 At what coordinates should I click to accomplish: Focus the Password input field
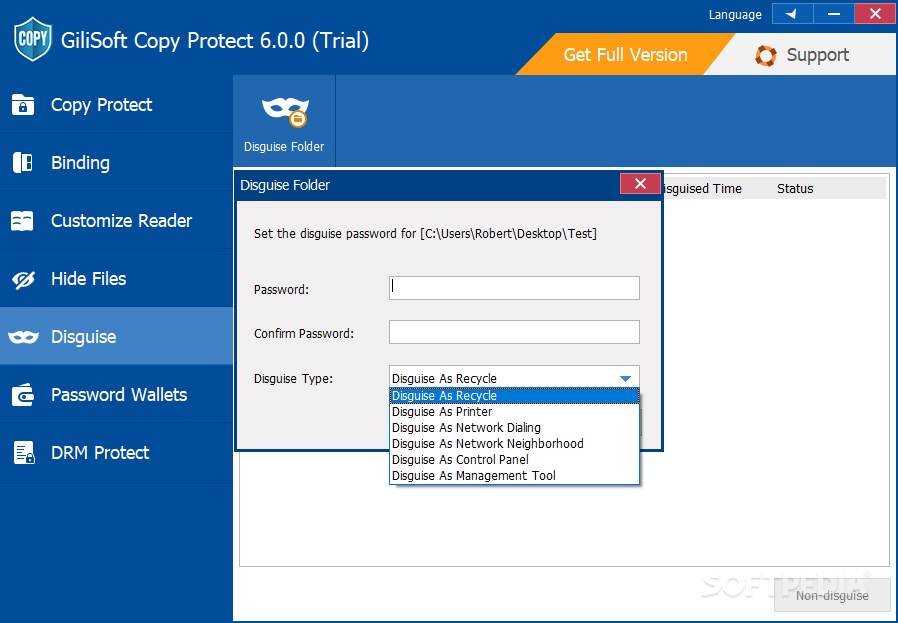click(x=514, y=288)
